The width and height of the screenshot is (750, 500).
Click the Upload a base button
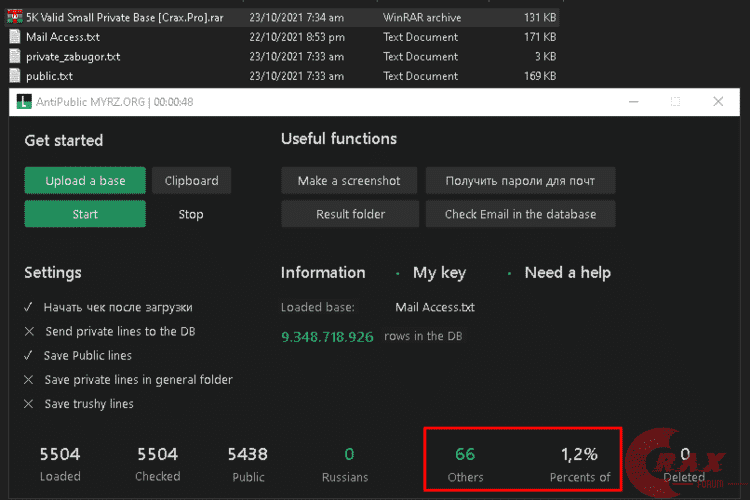pyautogui.click(x=85, y=181)
